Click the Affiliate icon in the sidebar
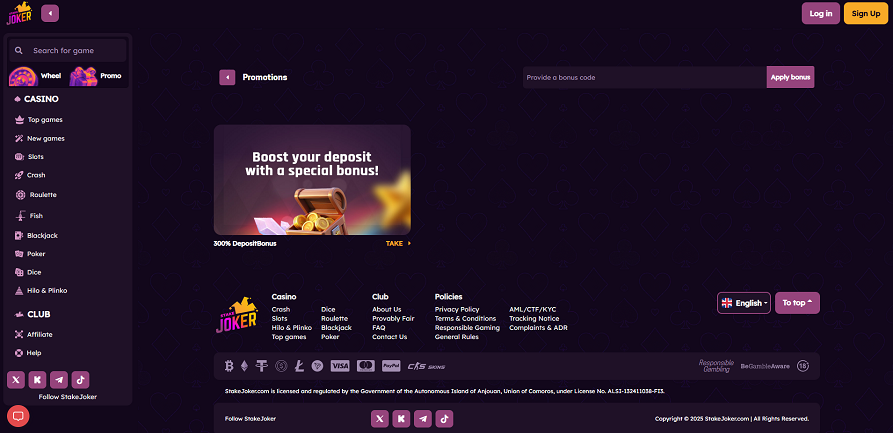The image size is (893, 433). point(19,334)
